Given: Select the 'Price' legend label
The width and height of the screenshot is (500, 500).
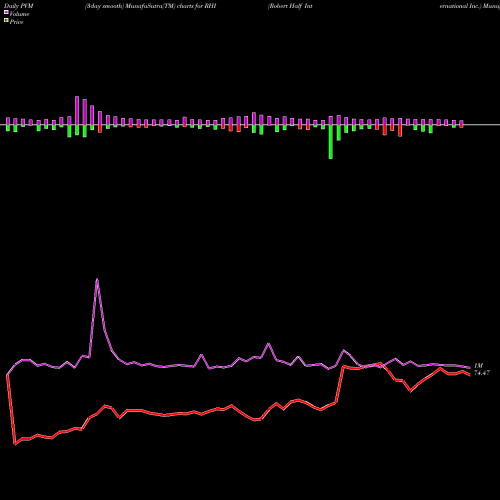Looking at the screenshot, I should coord(16,22).
